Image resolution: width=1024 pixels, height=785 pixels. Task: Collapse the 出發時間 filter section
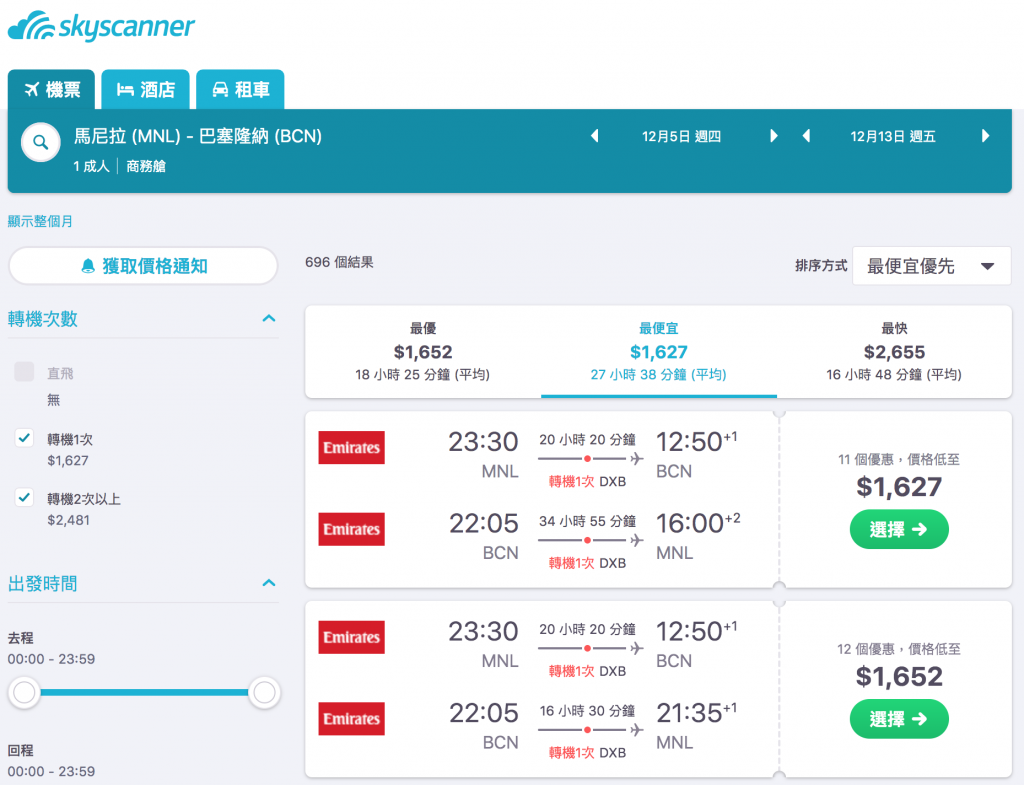tap(268, 583)
